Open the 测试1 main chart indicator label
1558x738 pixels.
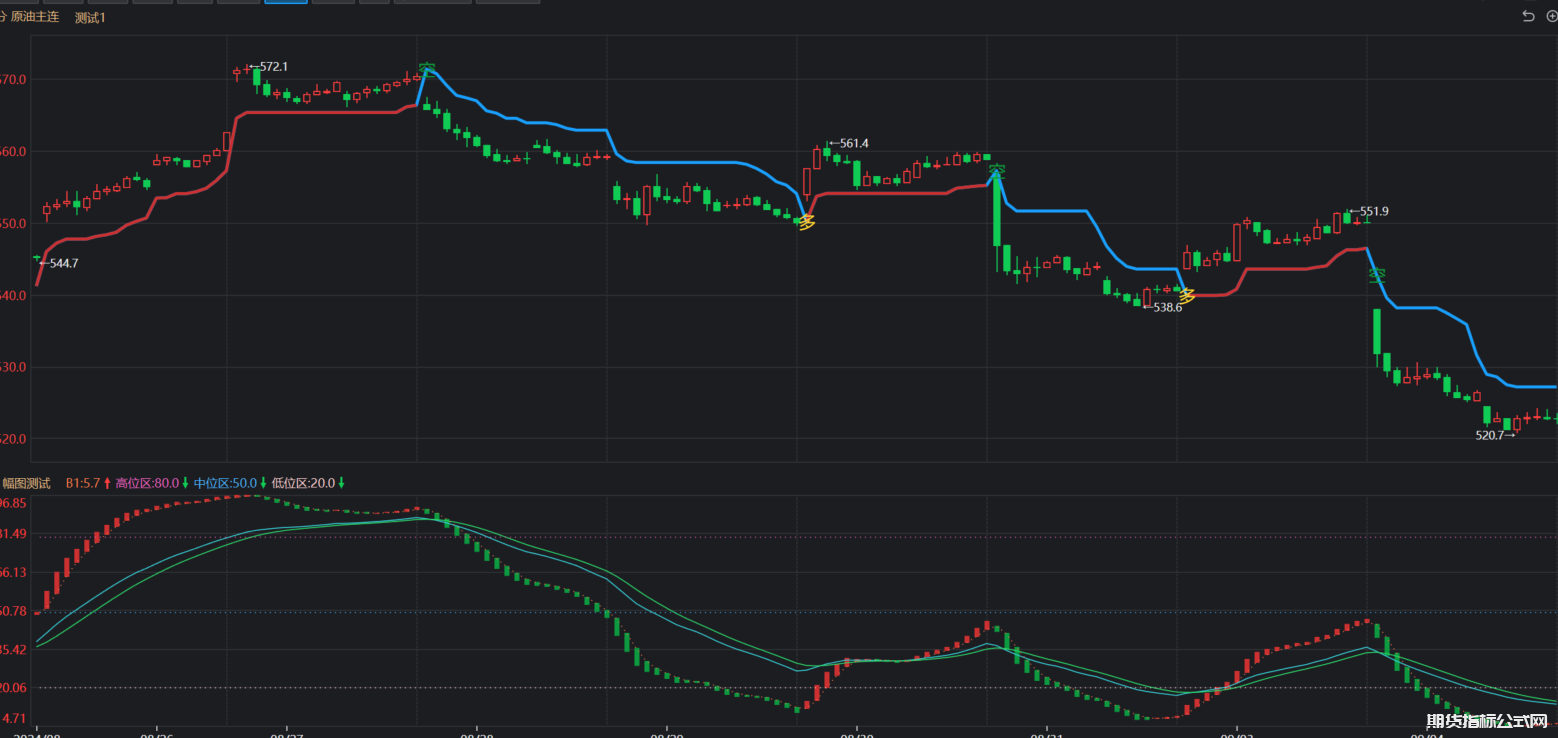point(90,17)
